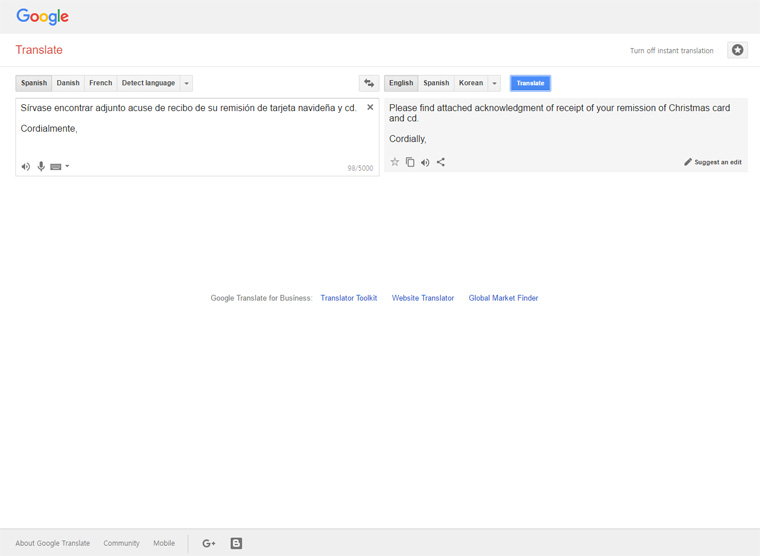Swap source and target languages
Image resolution: width=760 pixels, height=556 pixels.
click(369, 83)
